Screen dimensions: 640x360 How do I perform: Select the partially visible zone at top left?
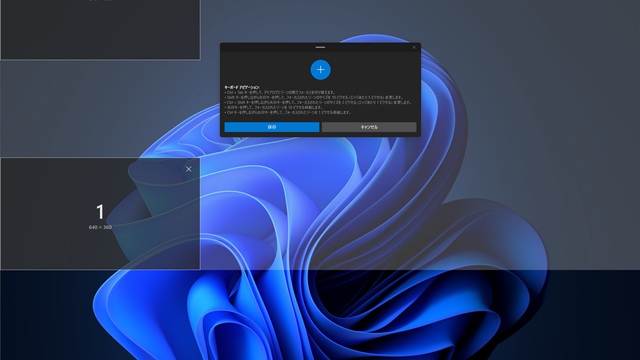[100, 29]
